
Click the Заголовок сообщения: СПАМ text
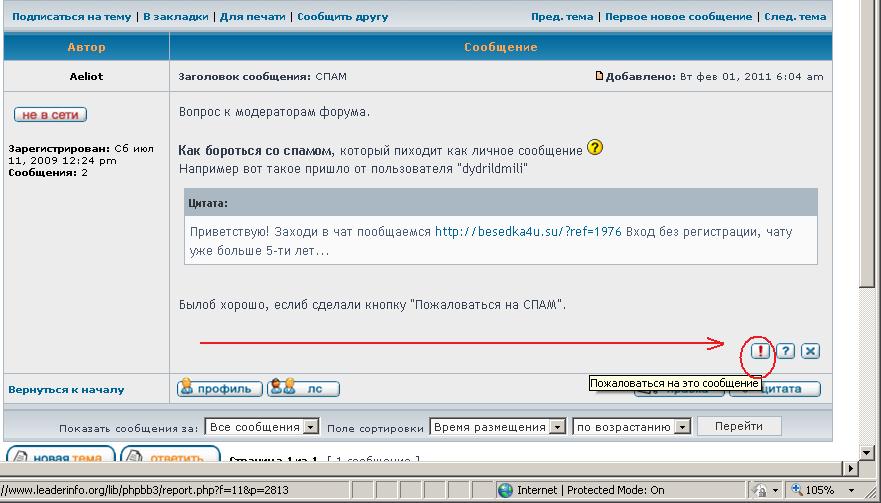pyautogui.click(x=262, y=76)
